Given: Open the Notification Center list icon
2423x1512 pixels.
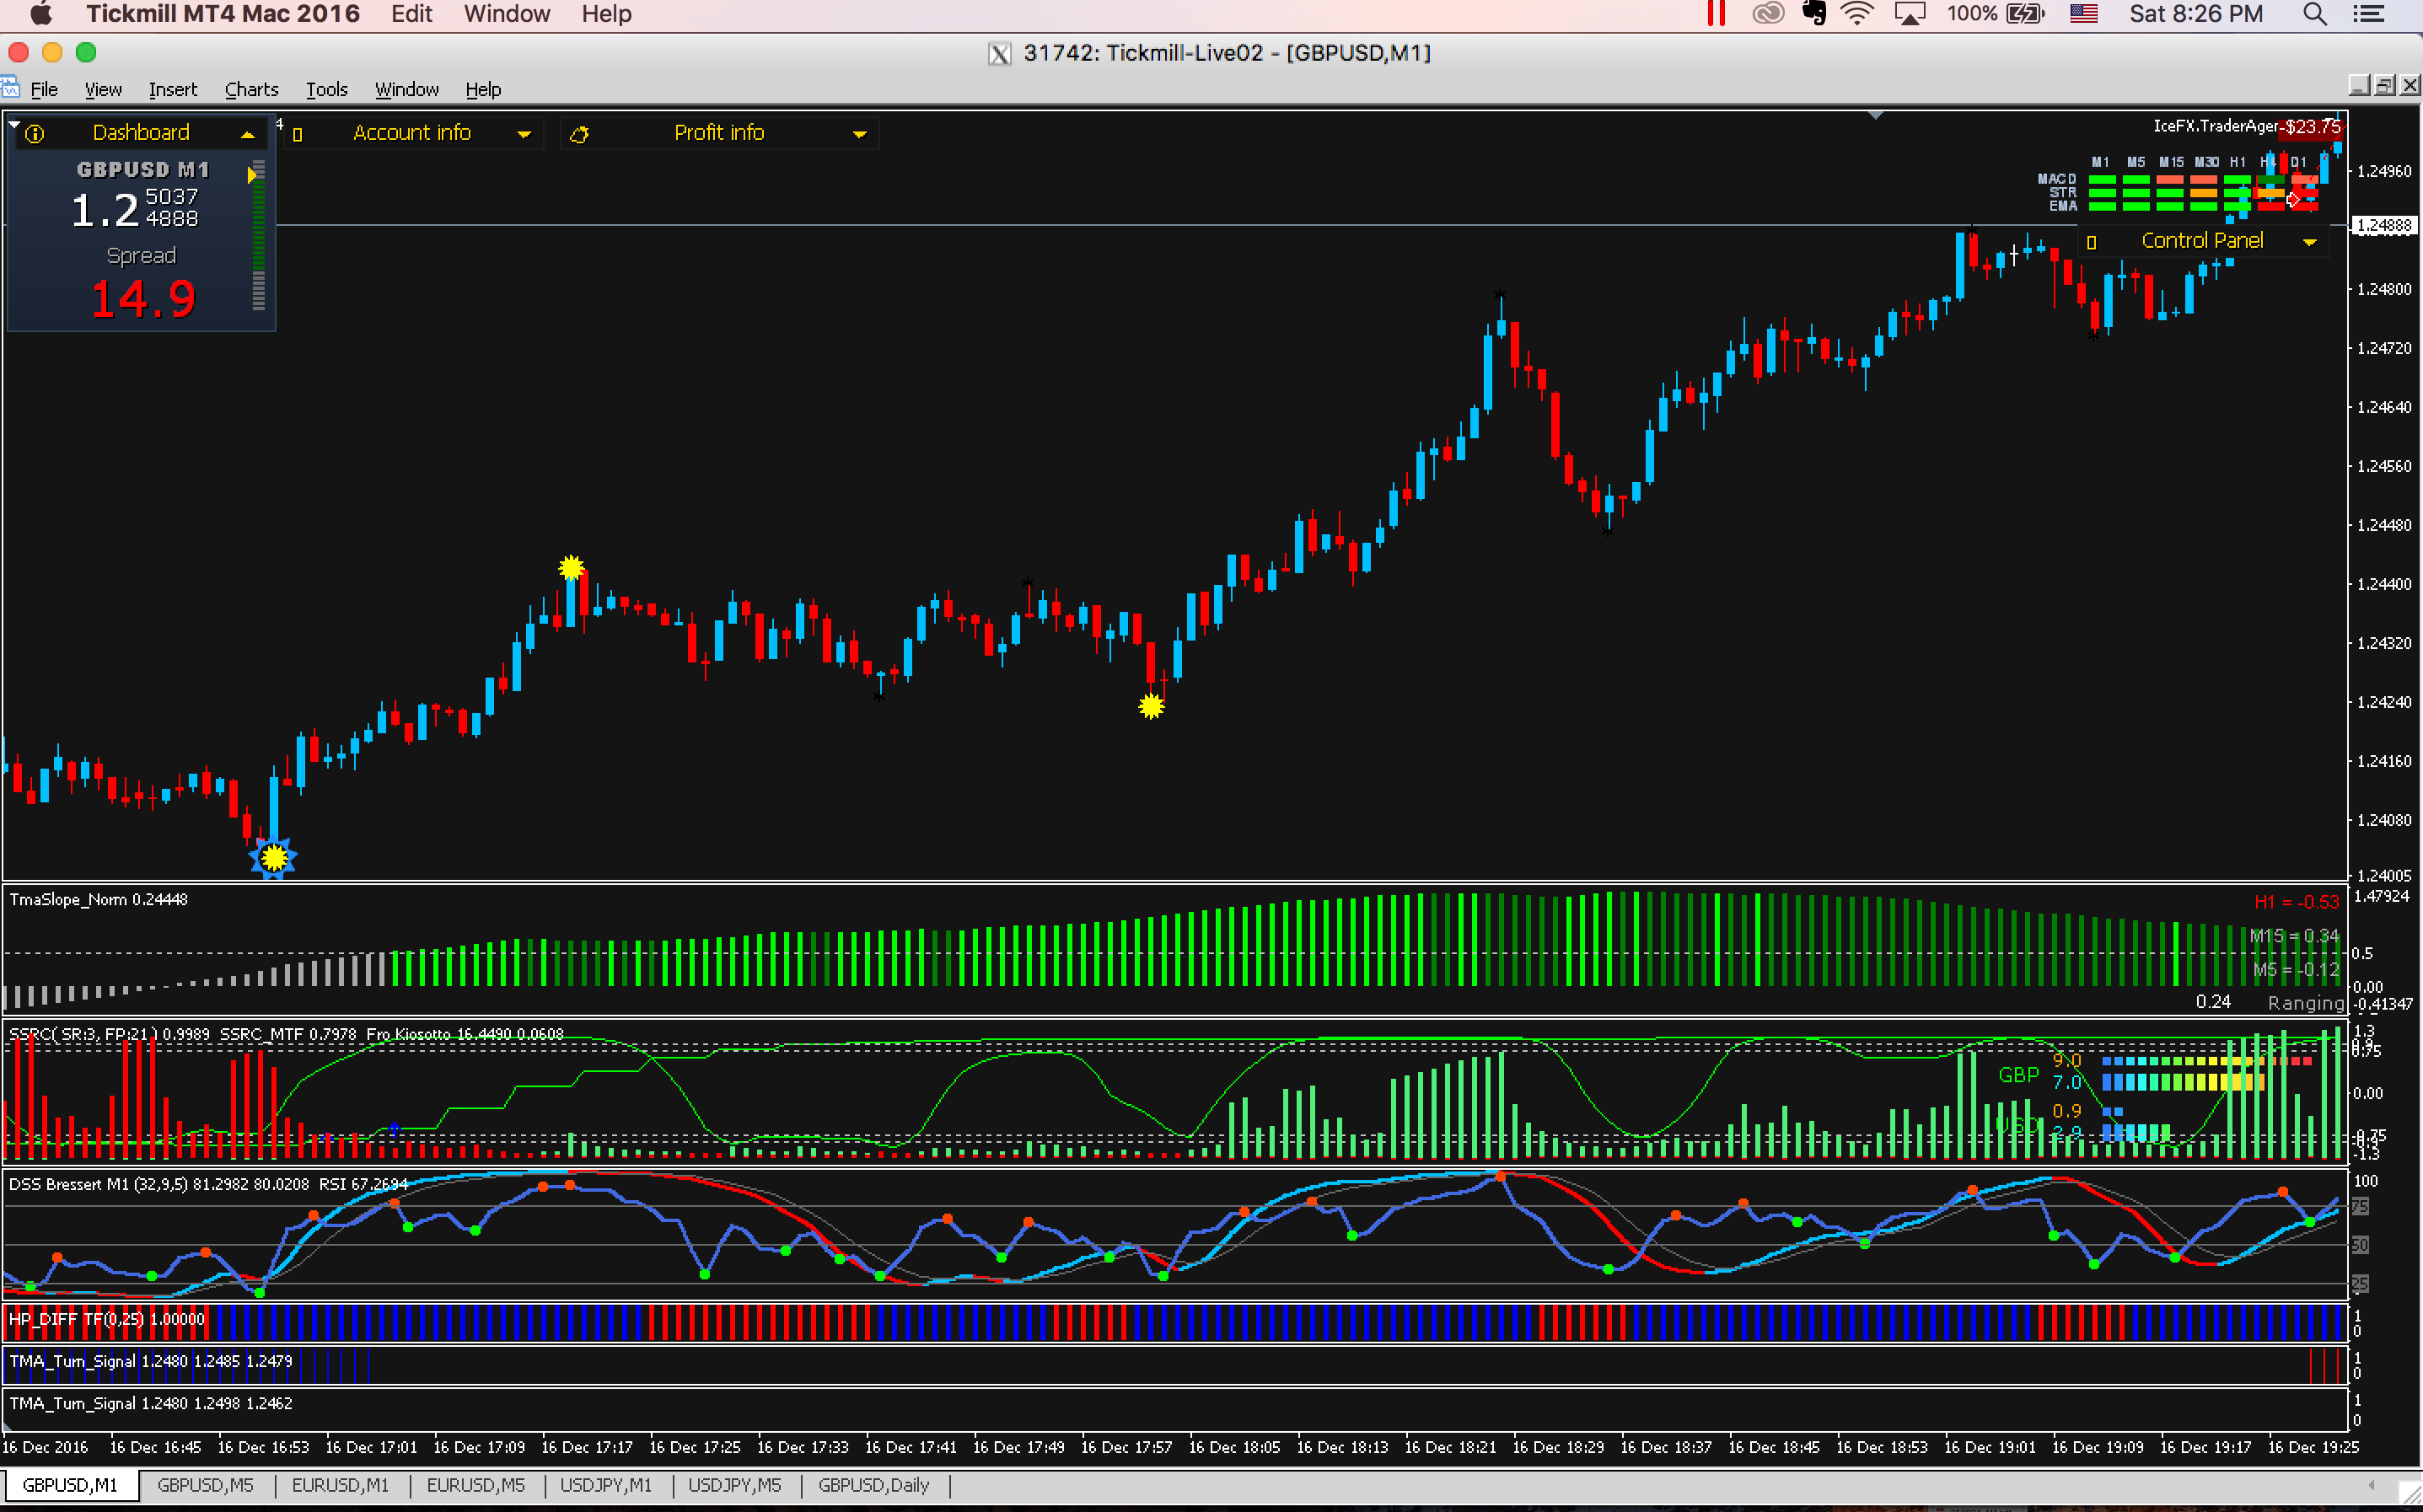Looking at the screenshot, I should (2369, 14).
